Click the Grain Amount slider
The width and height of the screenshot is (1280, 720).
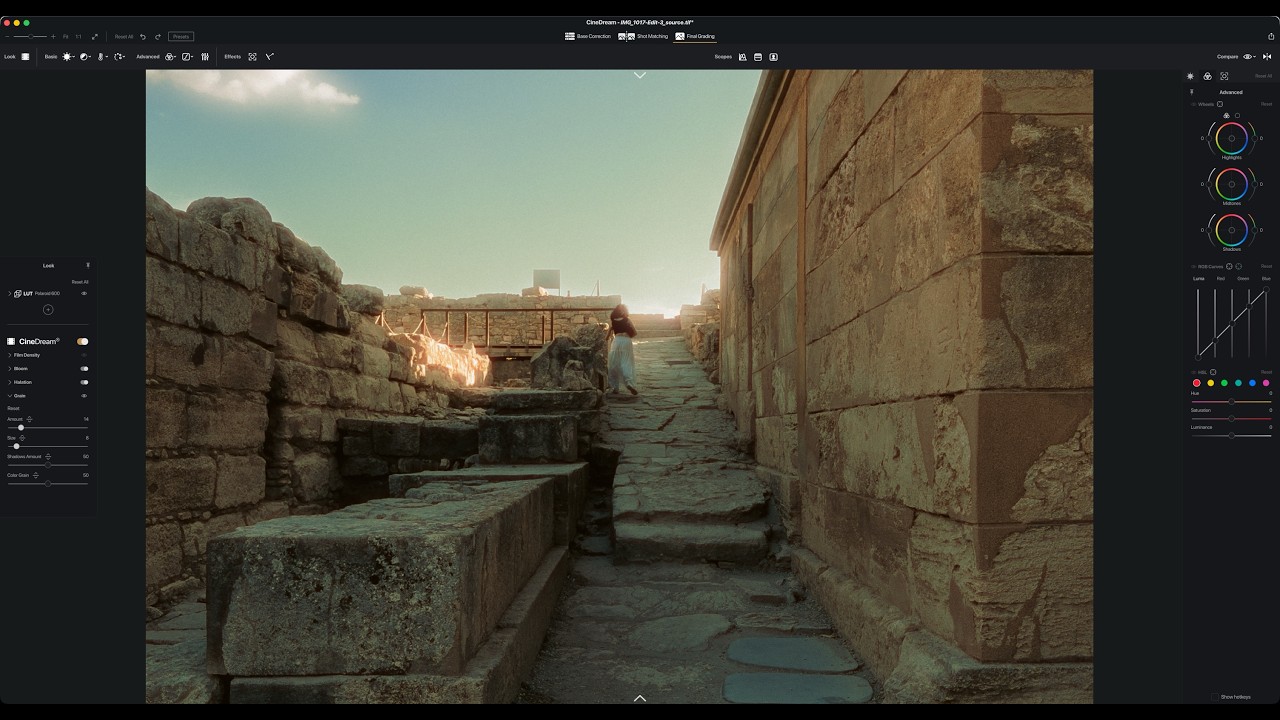47,428
